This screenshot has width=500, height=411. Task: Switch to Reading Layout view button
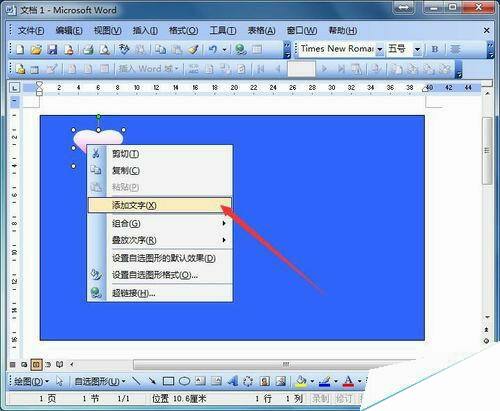point(60,364)
